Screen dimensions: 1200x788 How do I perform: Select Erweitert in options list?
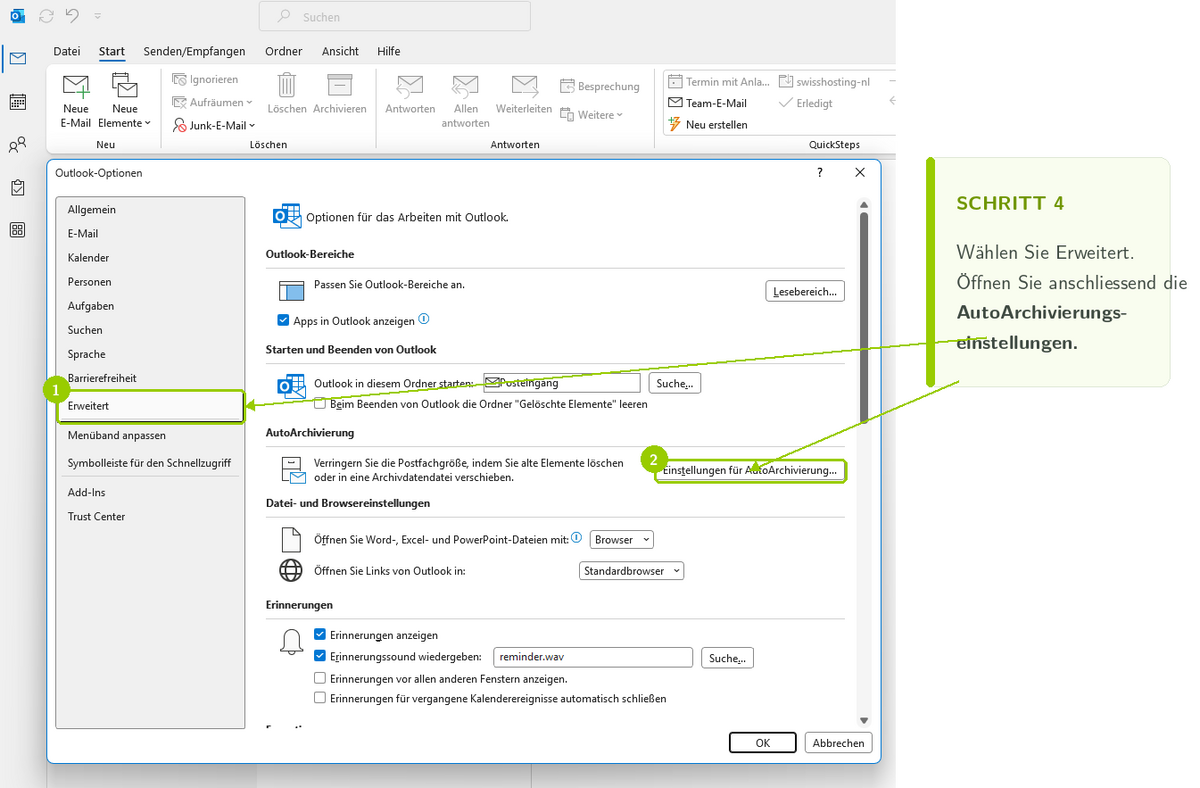point(150,407)
